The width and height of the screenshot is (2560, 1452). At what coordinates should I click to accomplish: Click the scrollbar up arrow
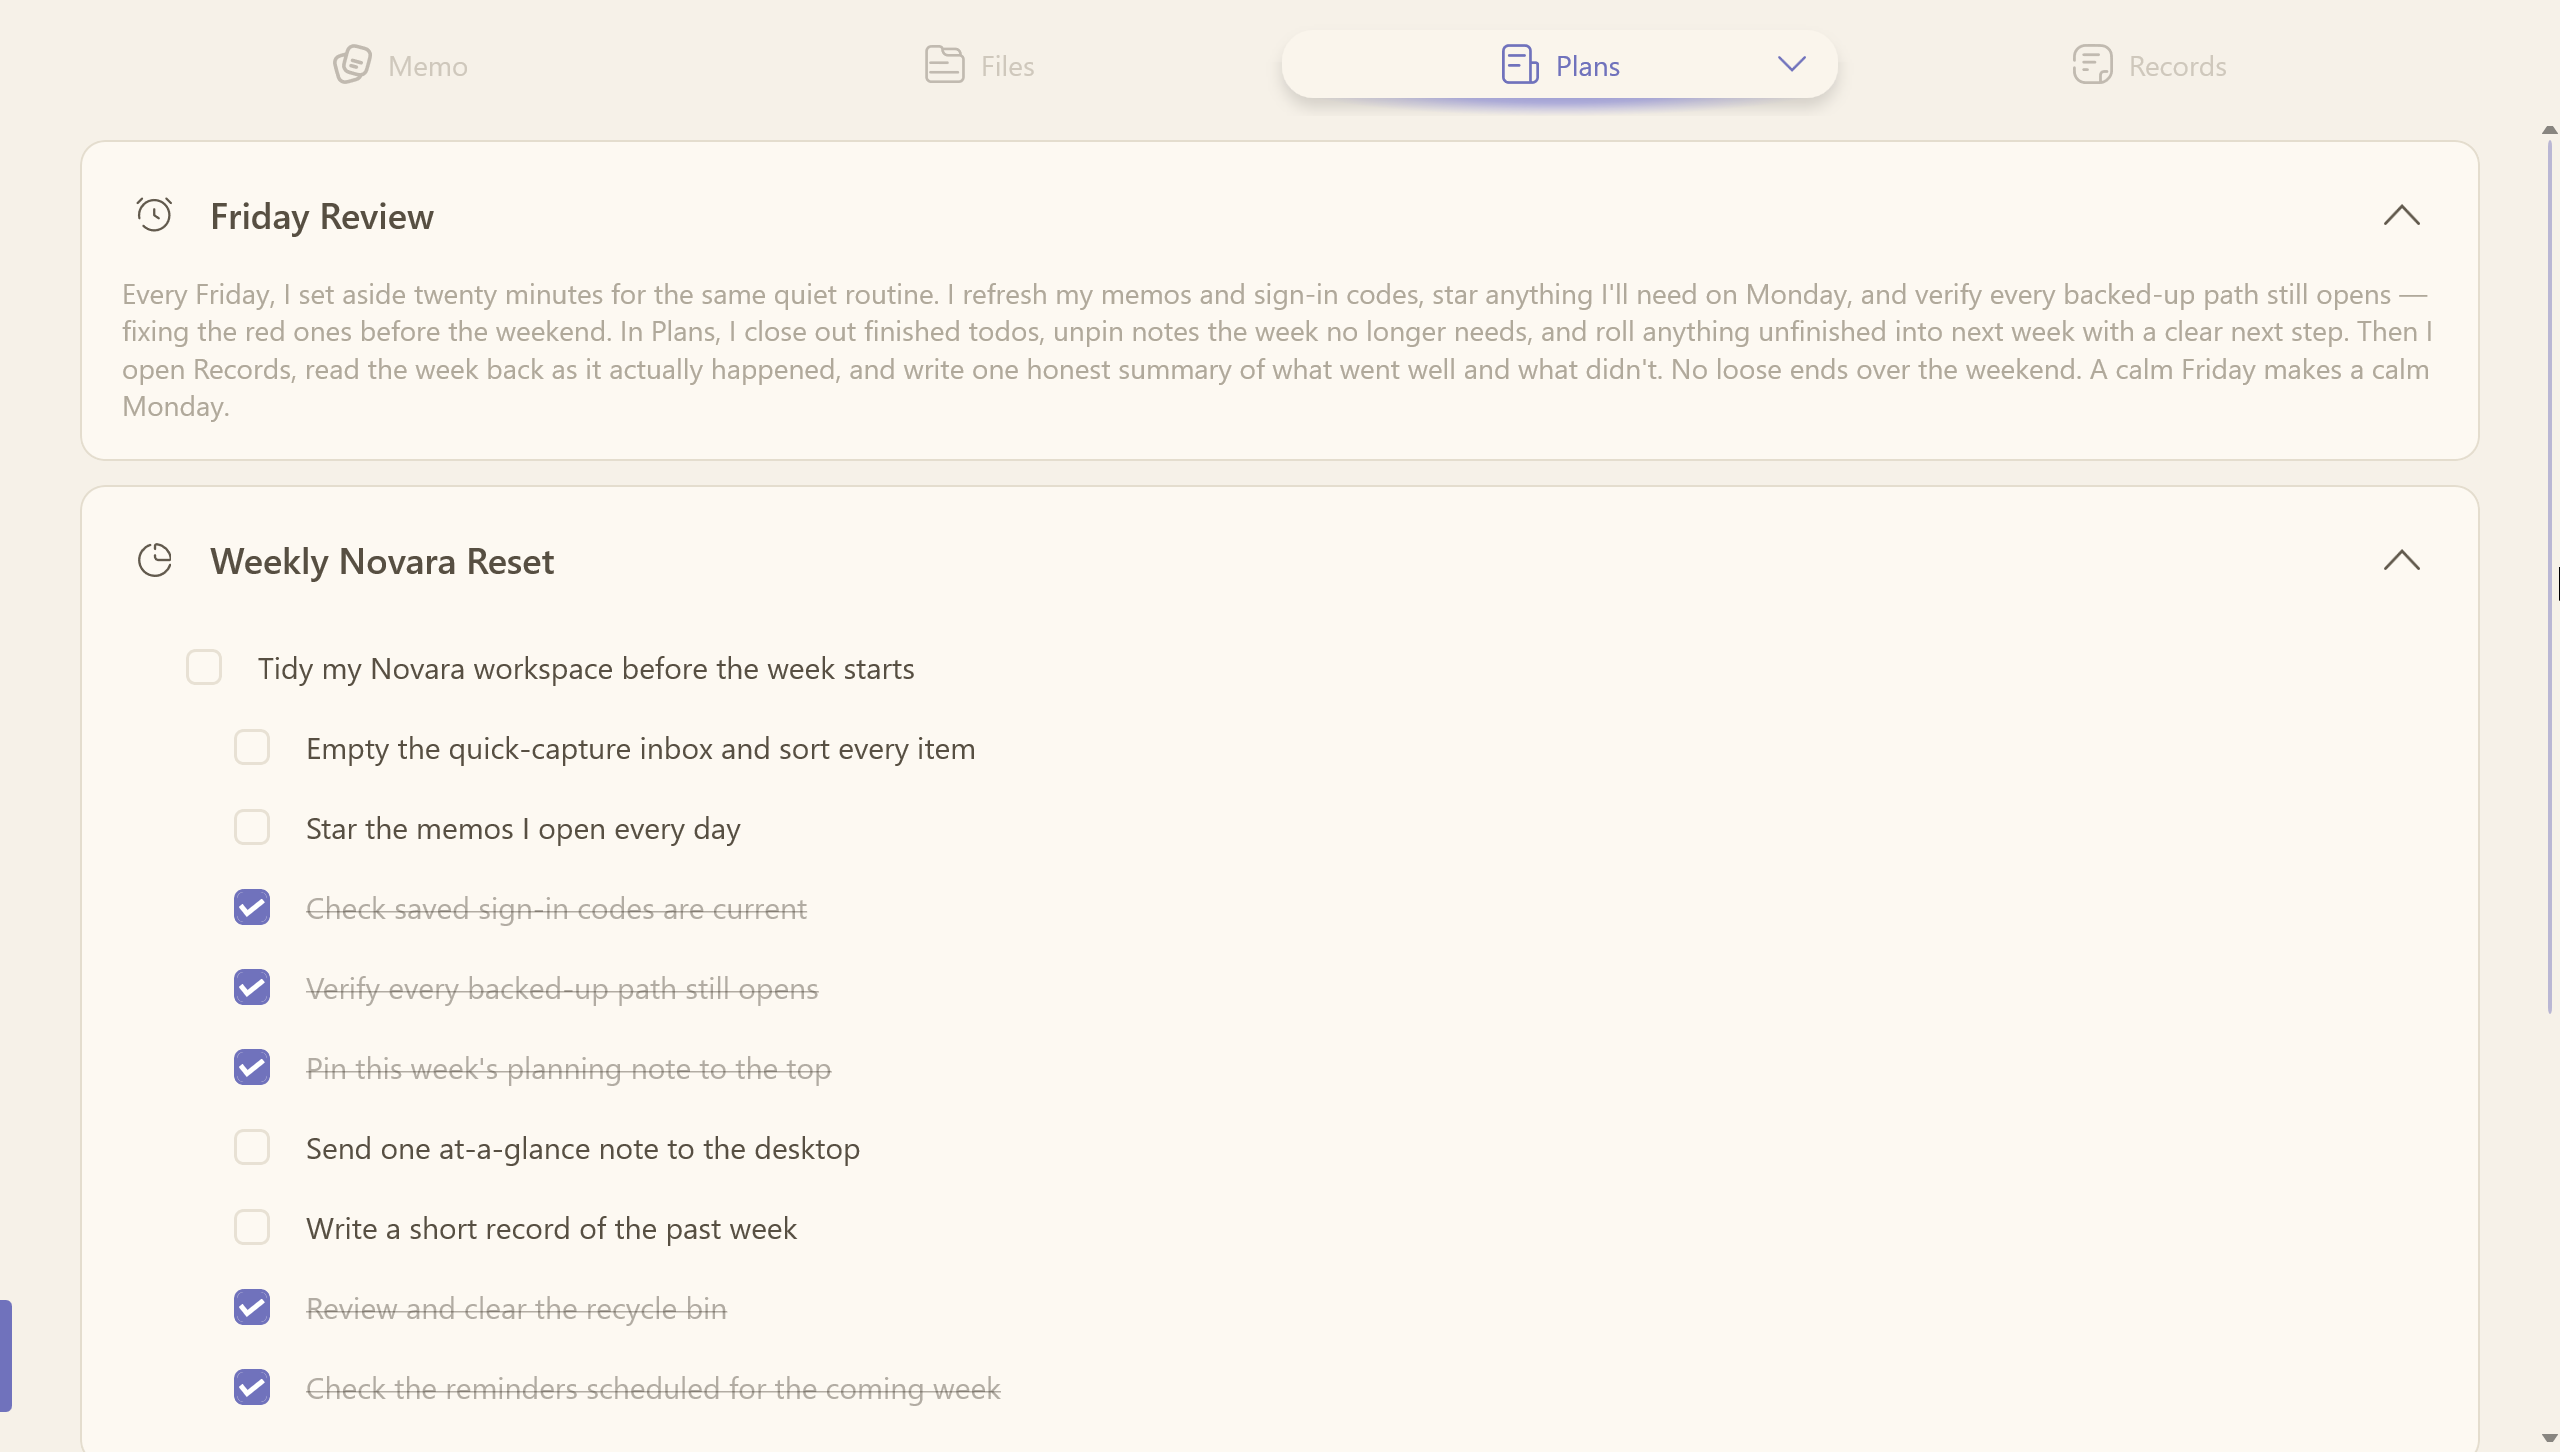(2550, 129)
